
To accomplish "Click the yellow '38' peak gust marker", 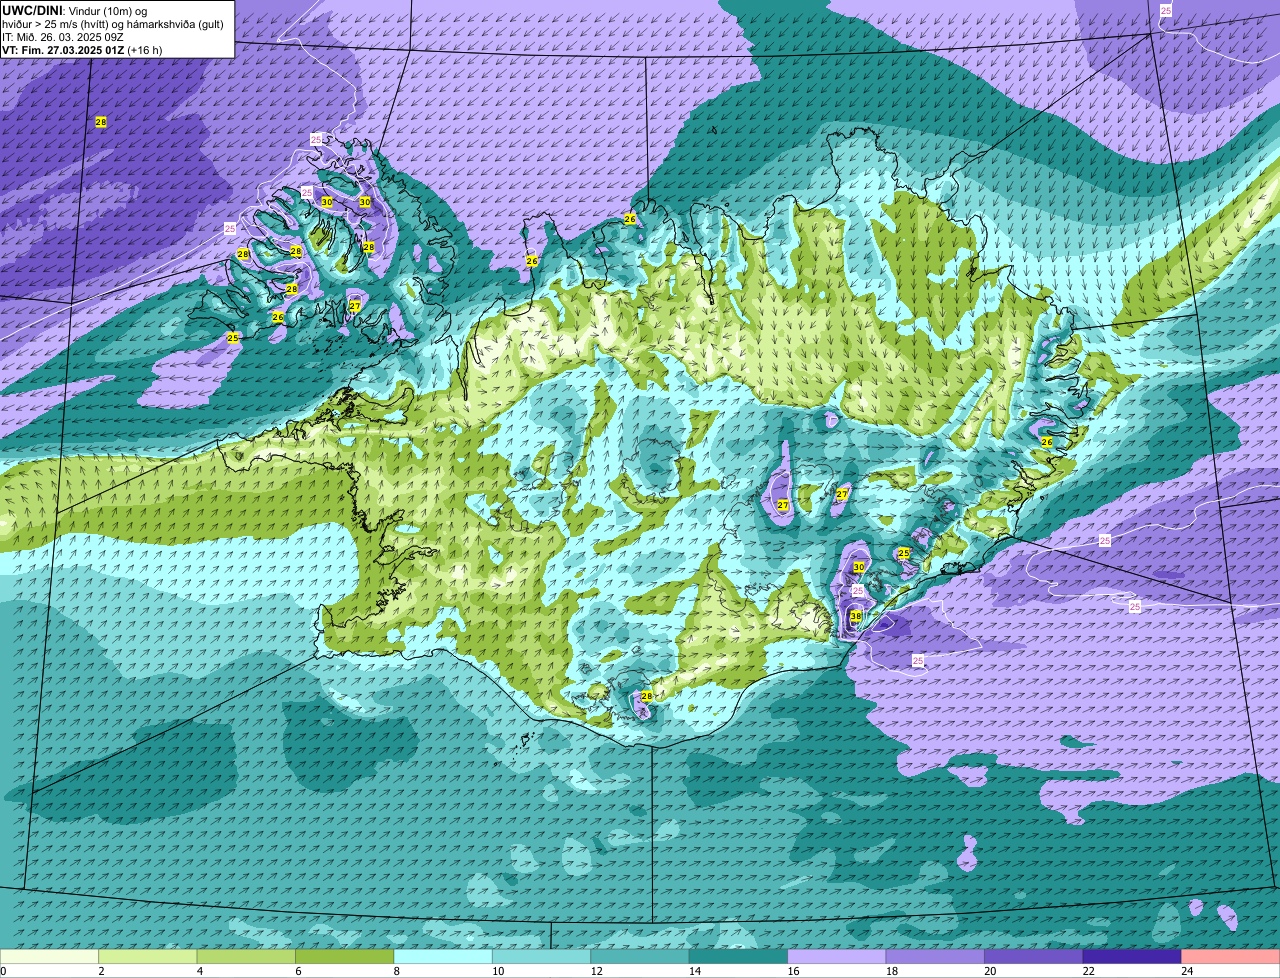I will (x=856, y=616).
